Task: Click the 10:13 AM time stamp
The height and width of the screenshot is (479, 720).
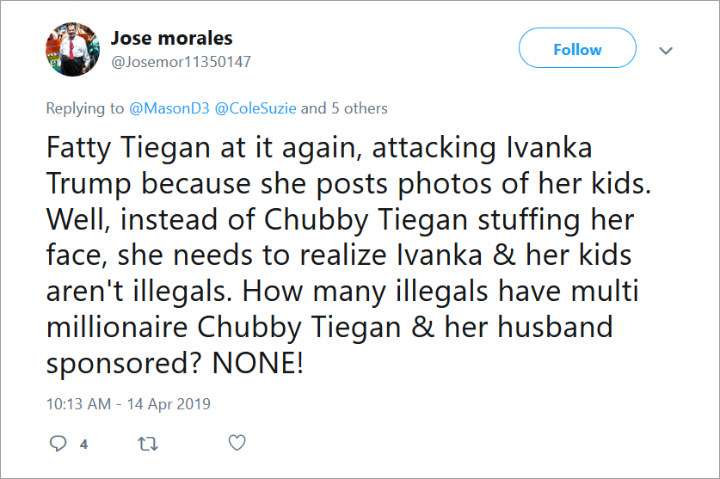Action: click(79, 404)
